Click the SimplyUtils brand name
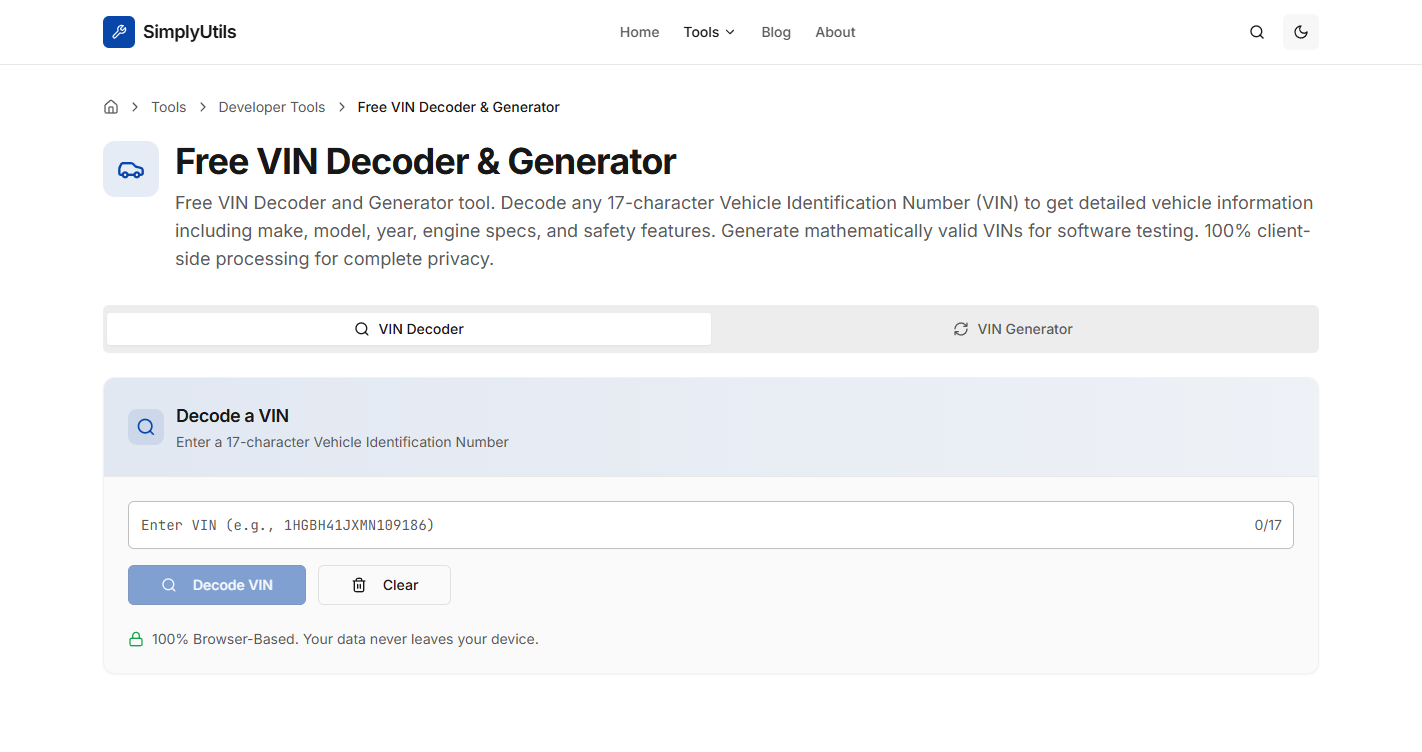1422x752 pixels. tap(190, 32)
